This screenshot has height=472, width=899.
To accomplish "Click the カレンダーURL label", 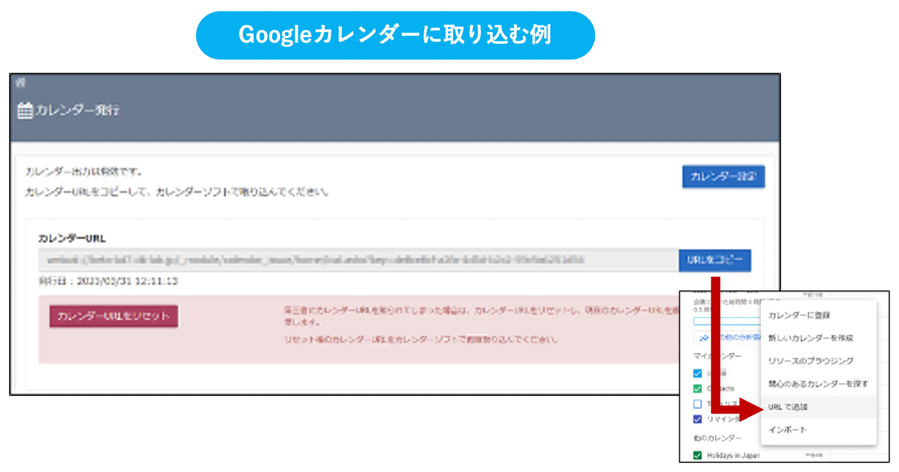I will [72, 239].
